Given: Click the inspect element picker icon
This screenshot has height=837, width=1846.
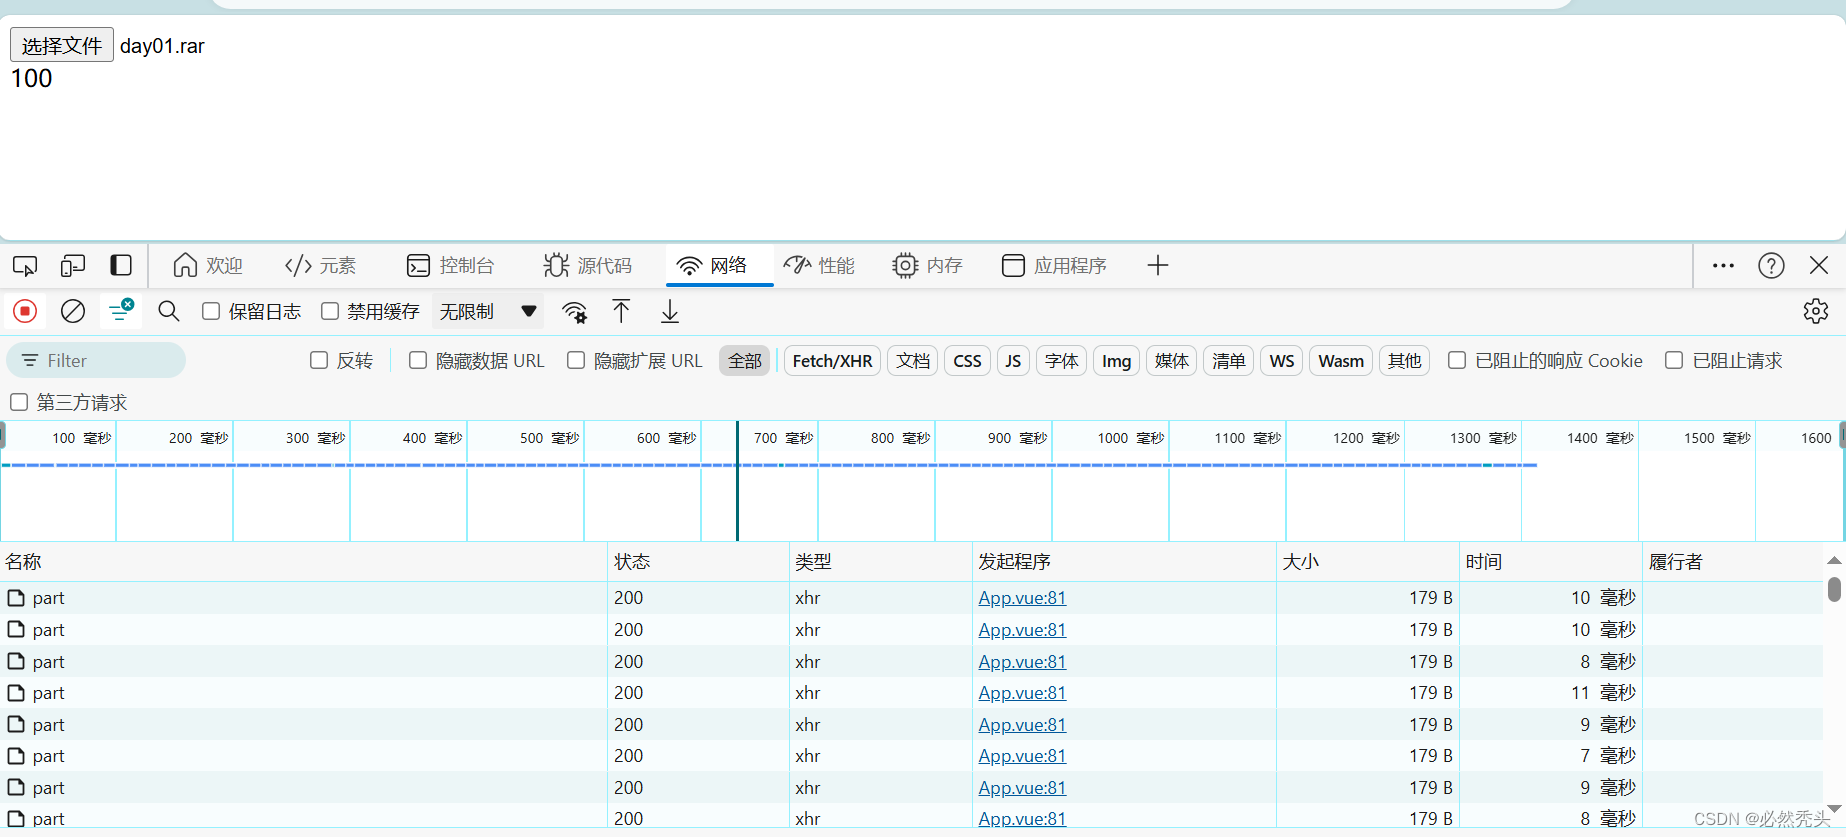Looking at the screenshot, I should coord(25,265).
